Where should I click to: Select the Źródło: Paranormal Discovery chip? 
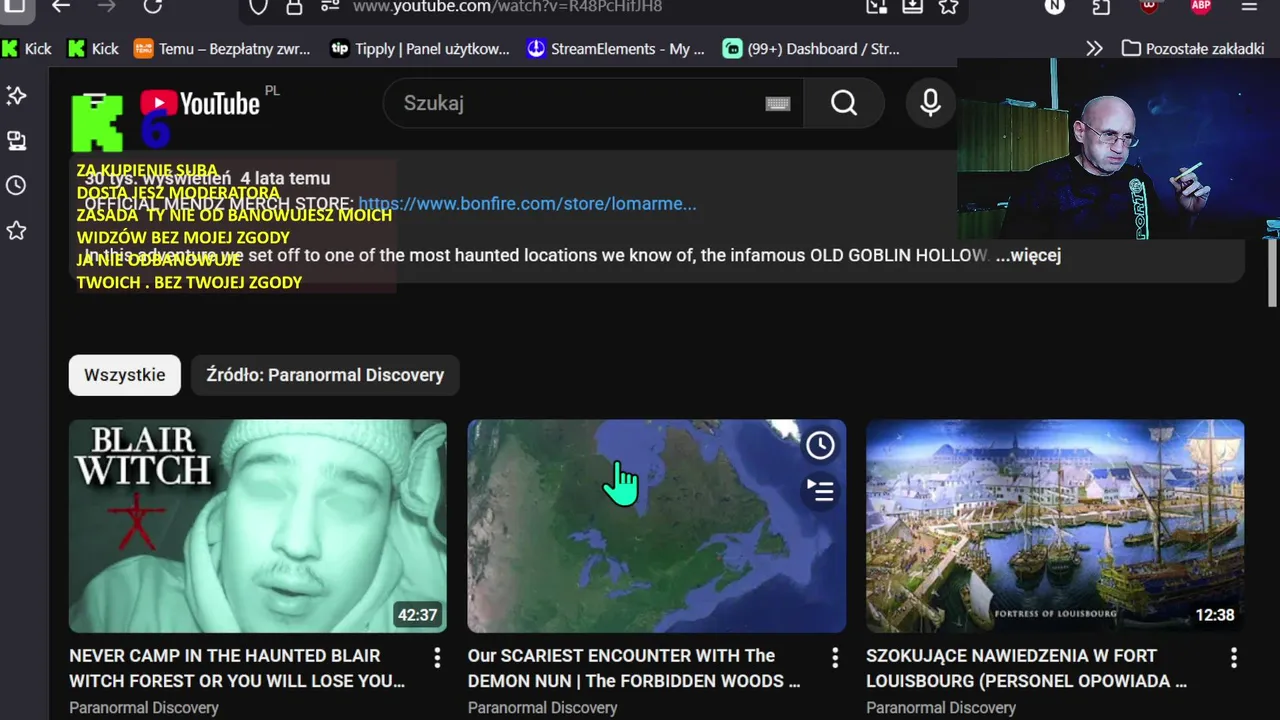325,375
